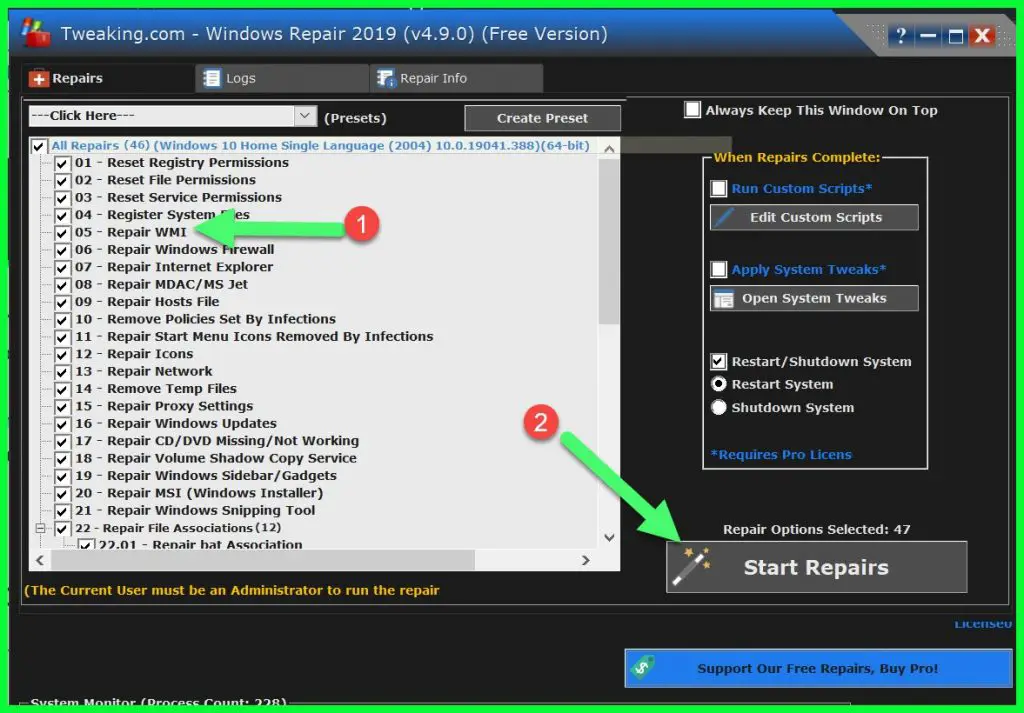The width and height of the screenshot is (1024, 713).
Task: Select 20 - Repair MSI (Windows Installer)
Action: (199, 494)
